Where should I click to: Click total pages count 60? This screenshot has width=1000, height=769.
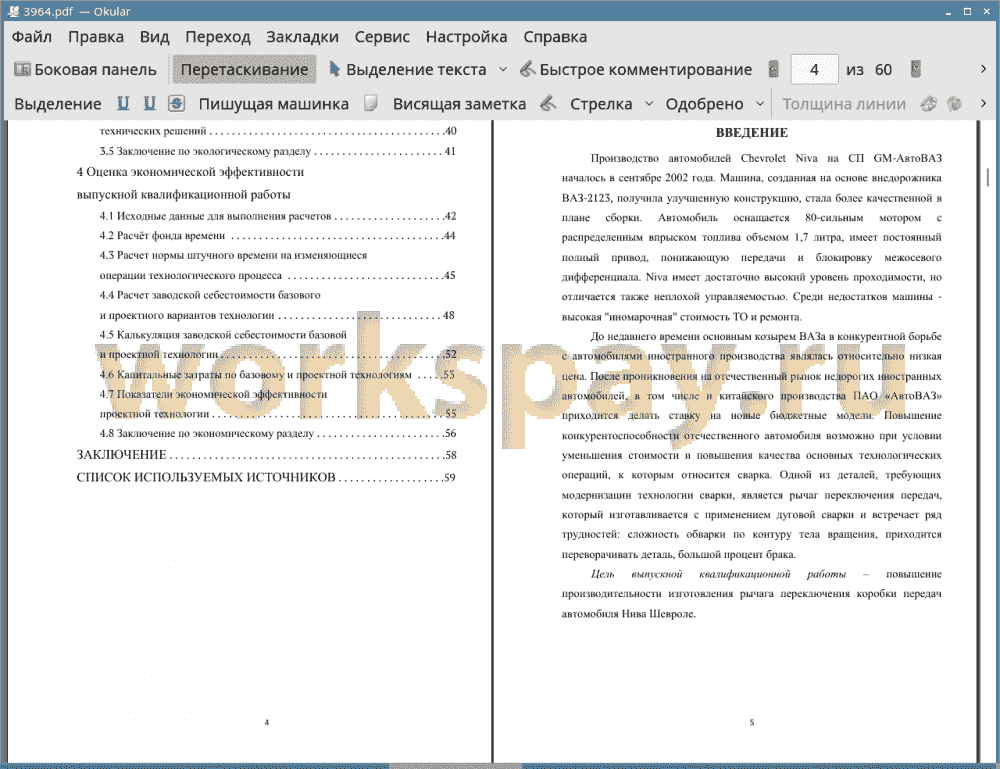(x=883, y=70)
